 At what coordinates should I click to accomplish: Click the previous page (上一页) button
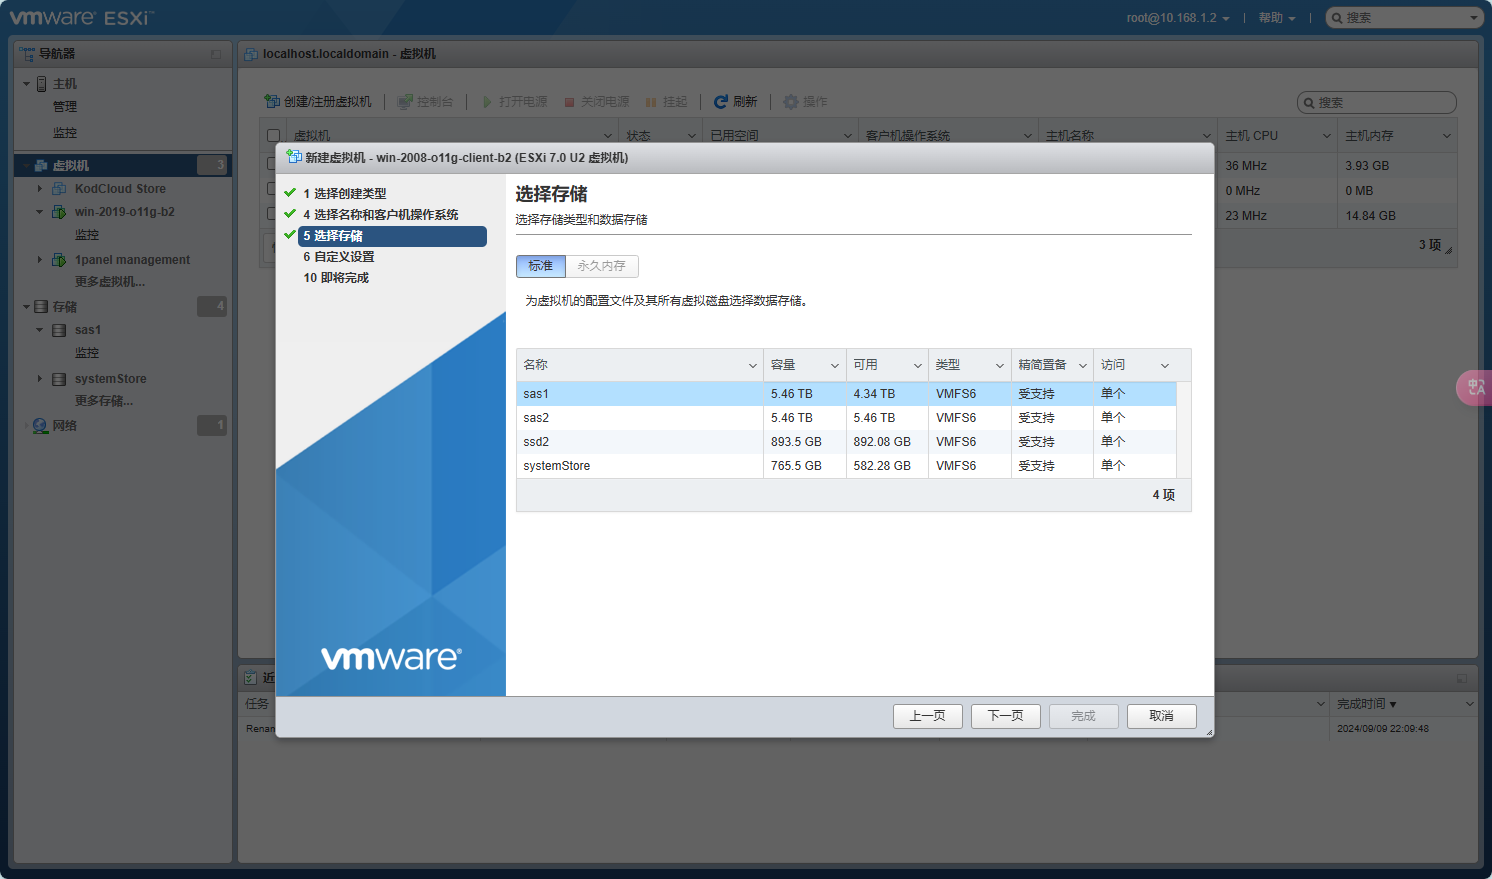coord(928,716)
